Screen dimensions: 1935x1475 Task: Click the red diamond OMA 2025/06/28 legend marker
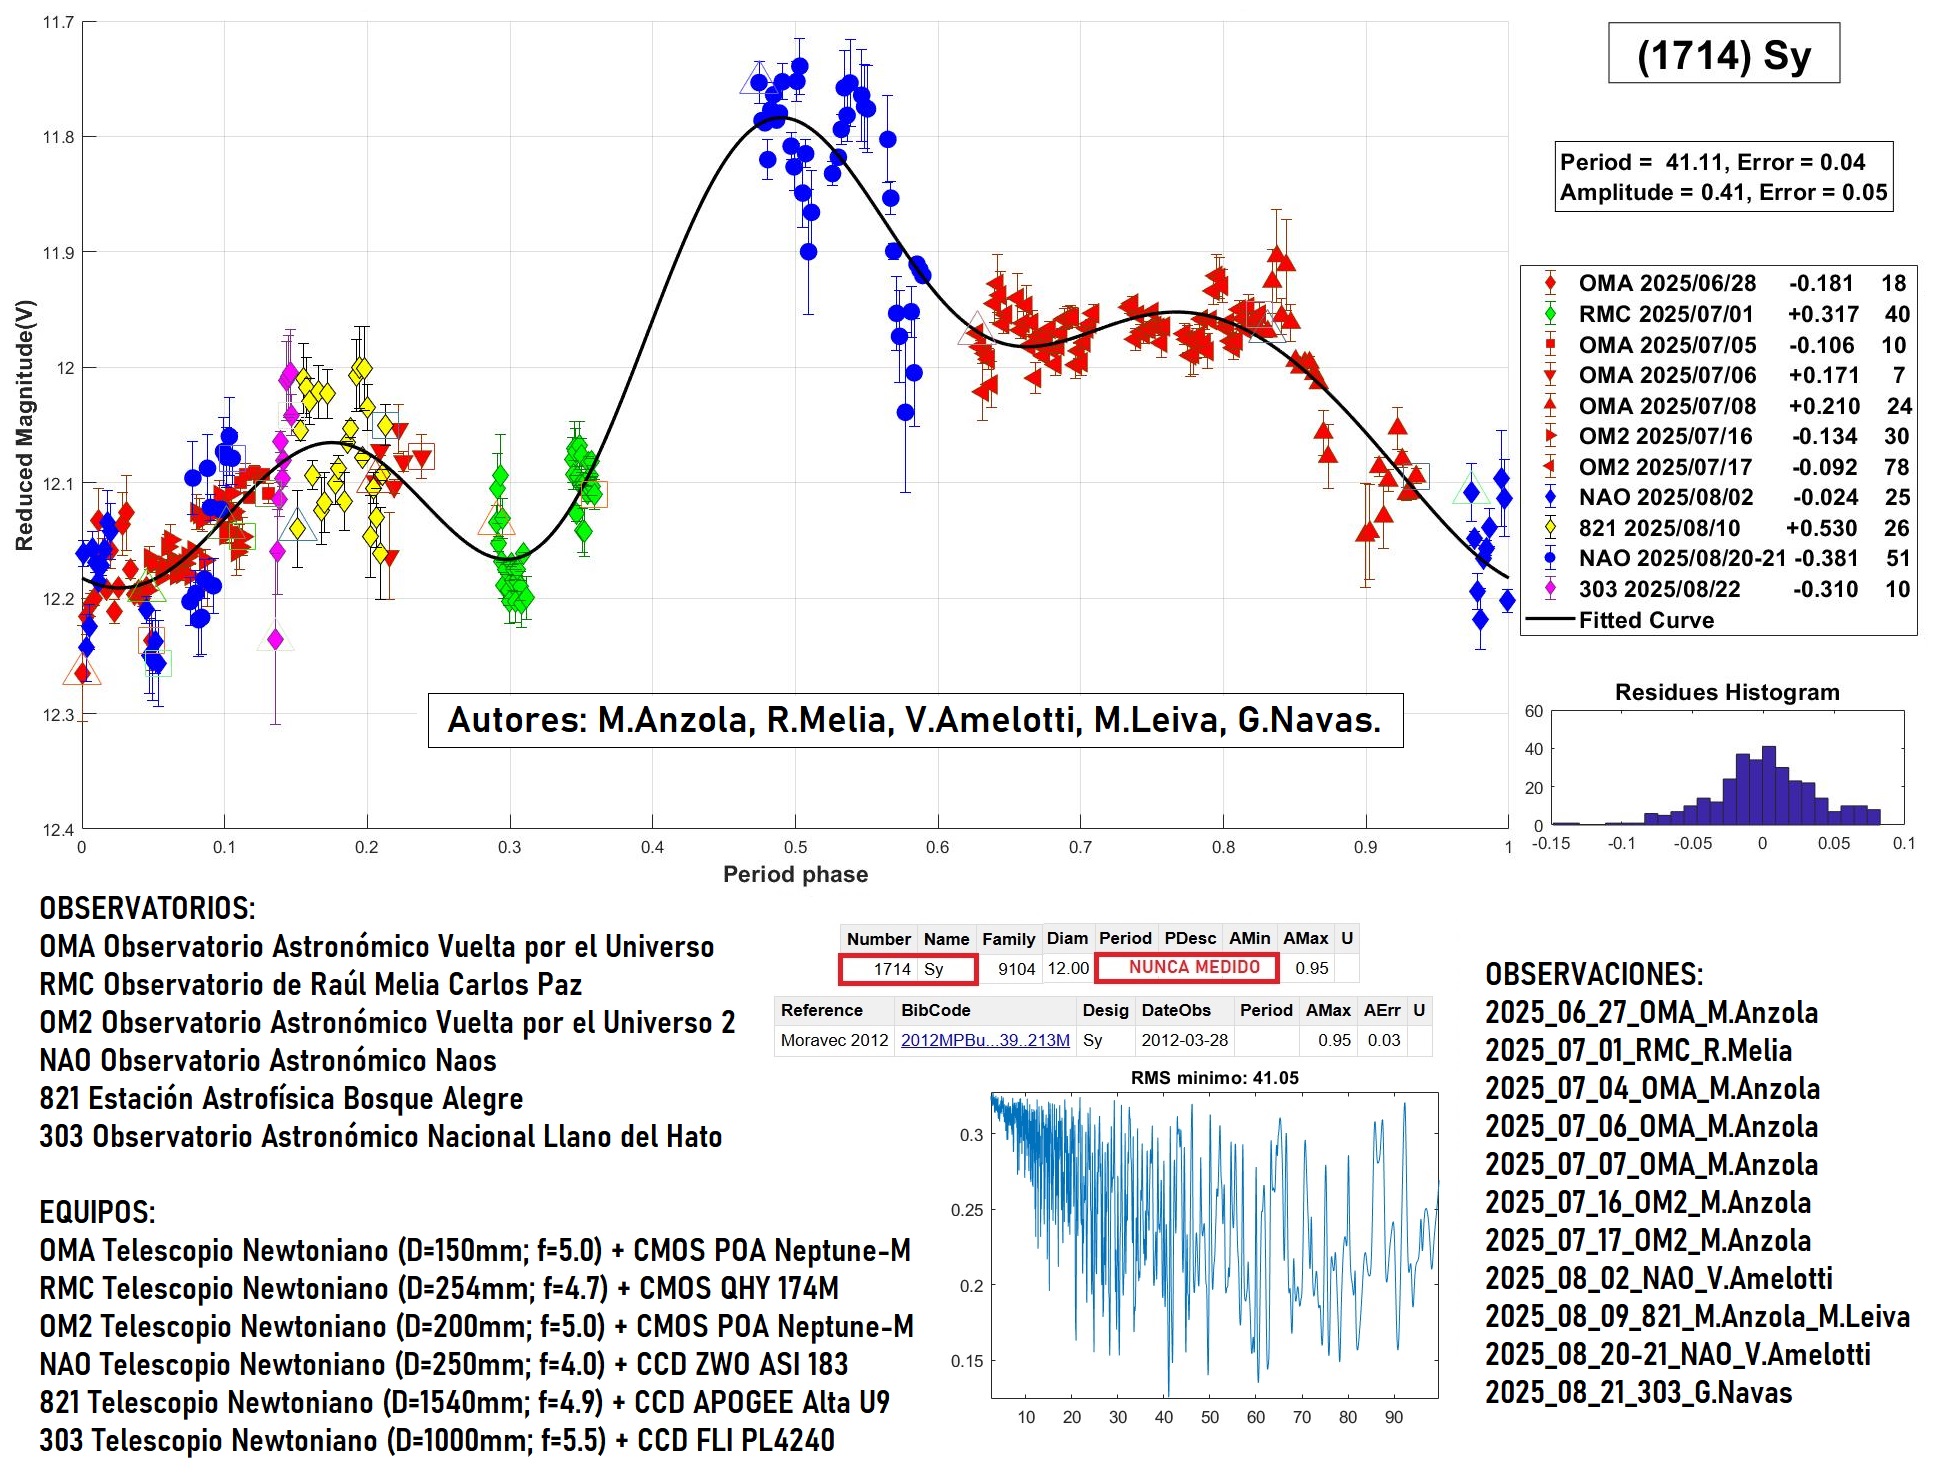(1550, 283)
